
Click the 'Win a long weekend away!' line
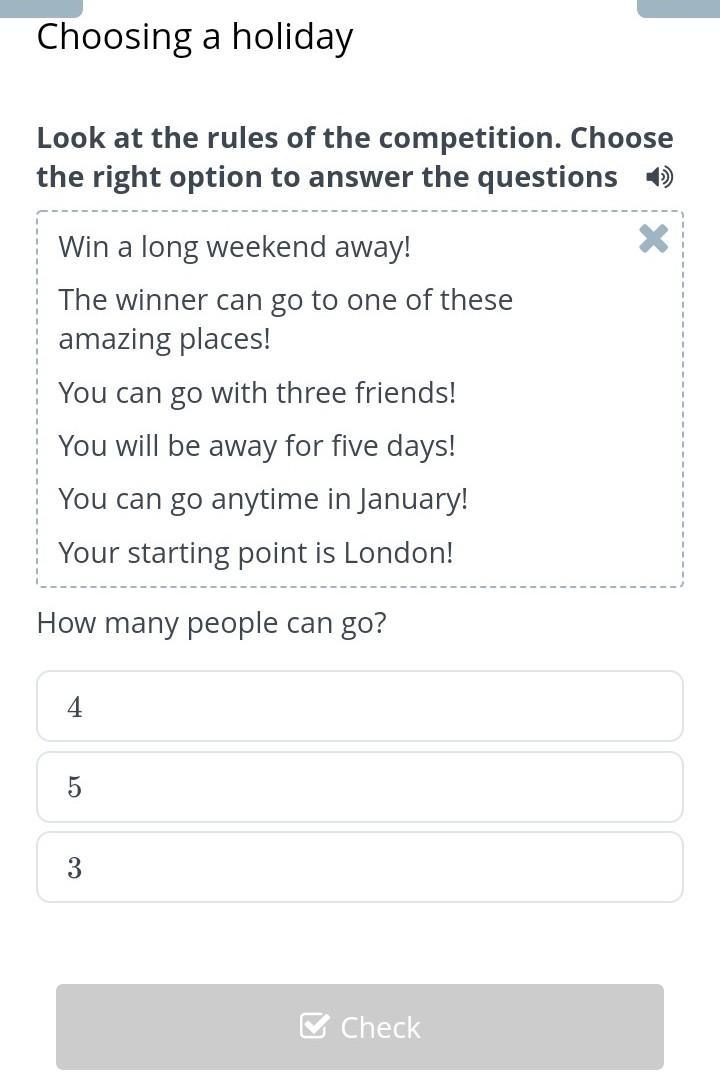tap(235, 246)
